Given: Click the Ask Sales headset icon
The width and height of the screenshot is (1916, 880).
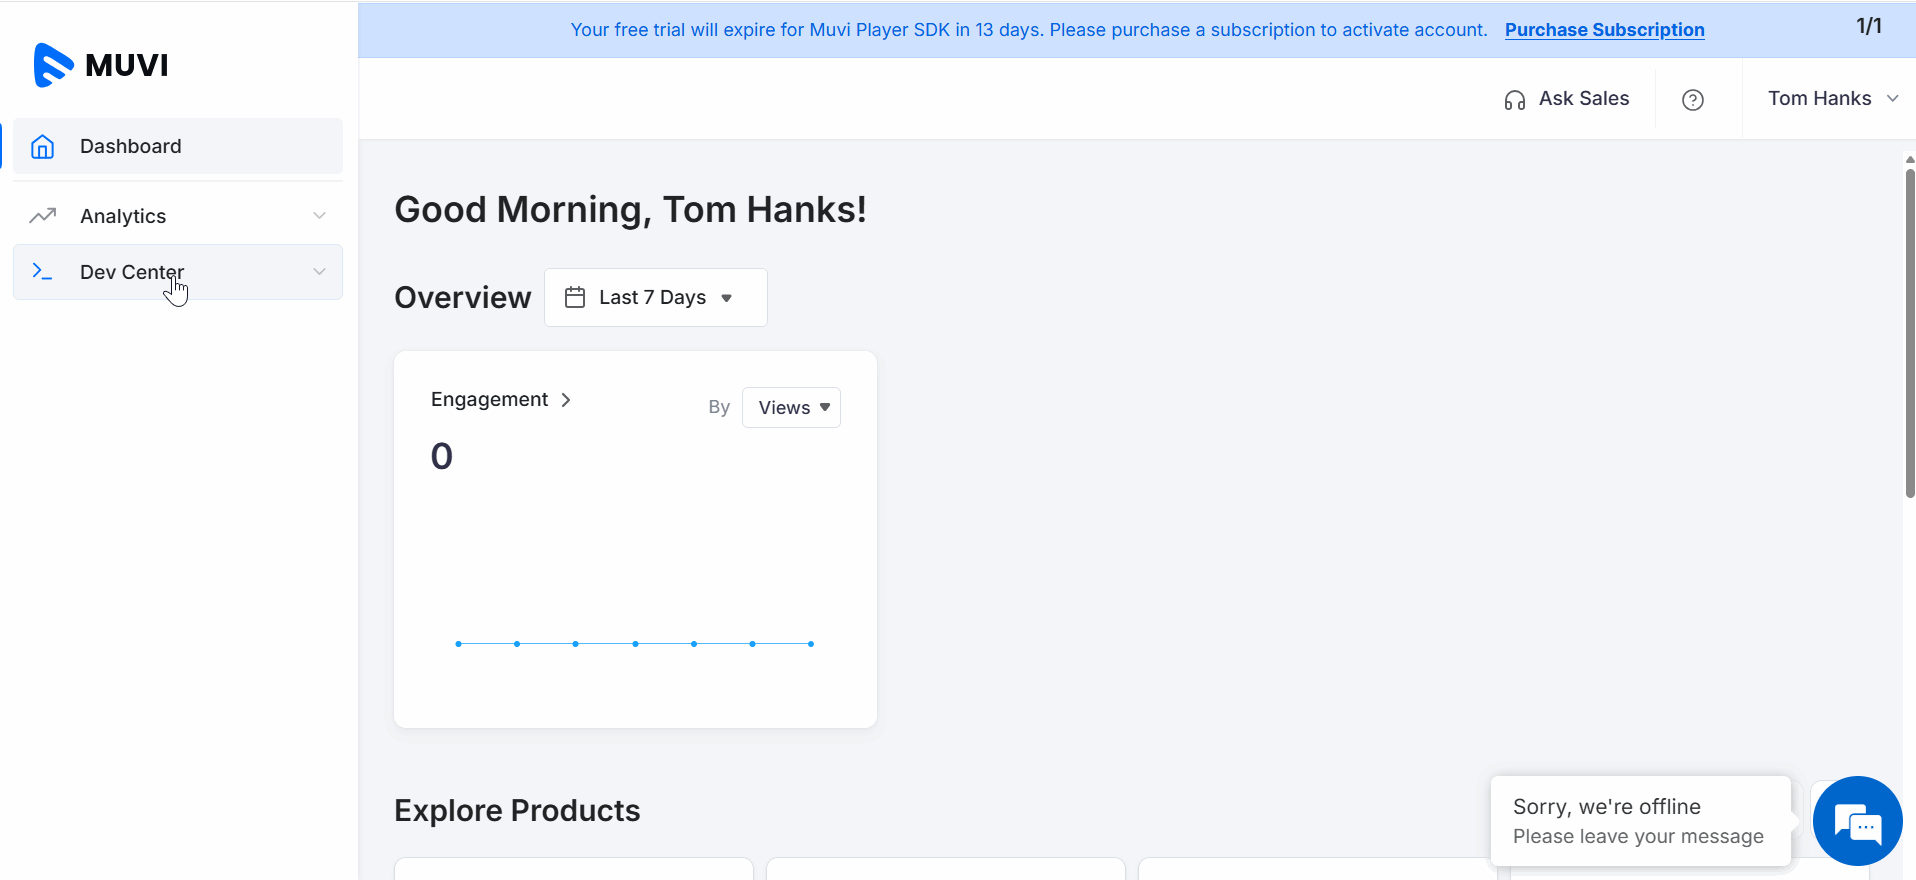Looking at the screenshot, I should pos(1514,100).
